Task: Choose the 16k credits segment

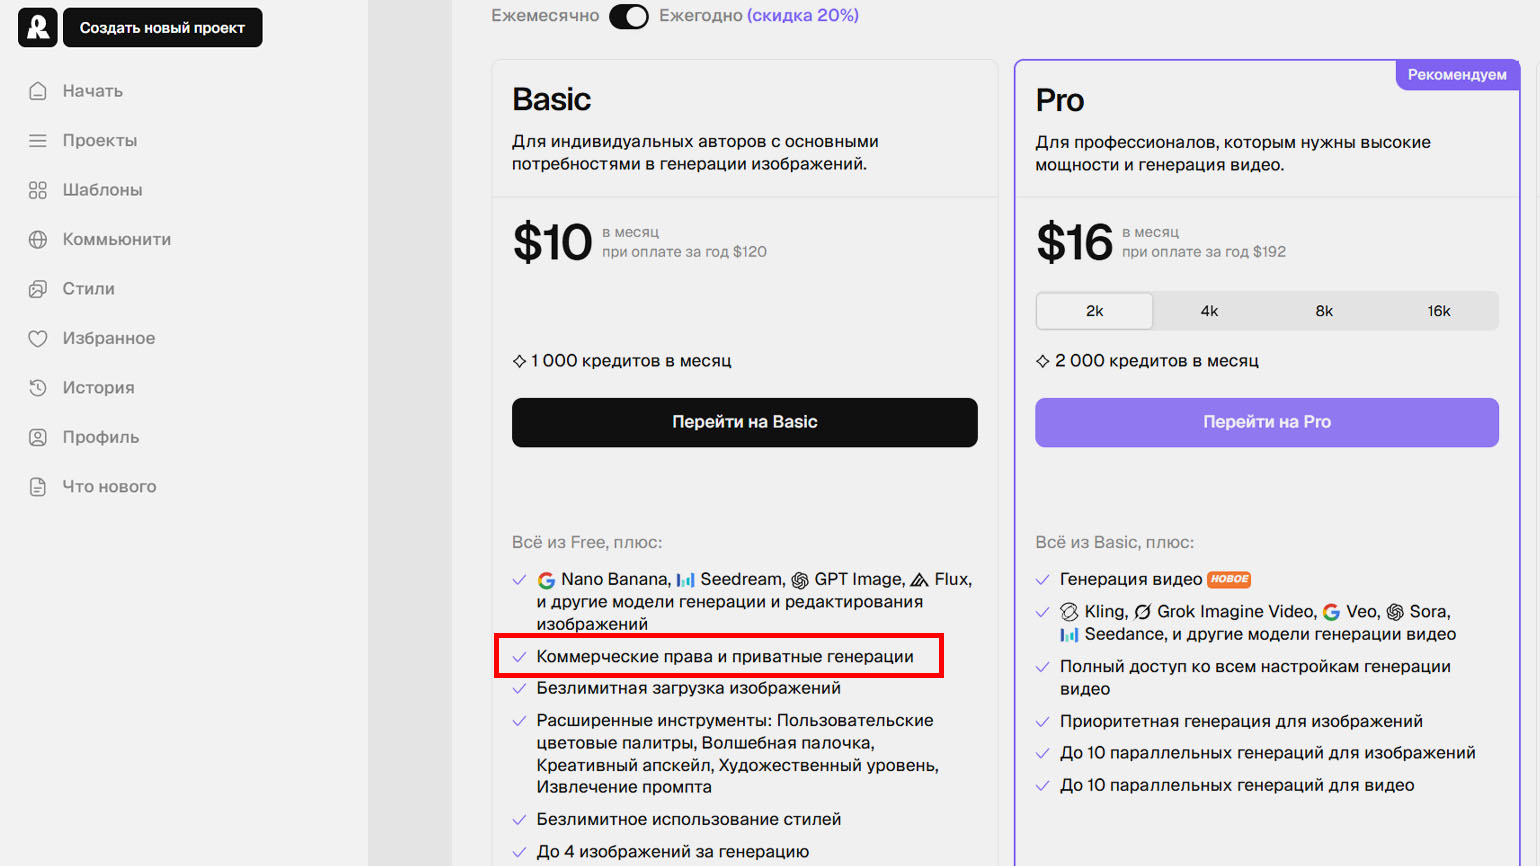Action: click(1439, 311)
